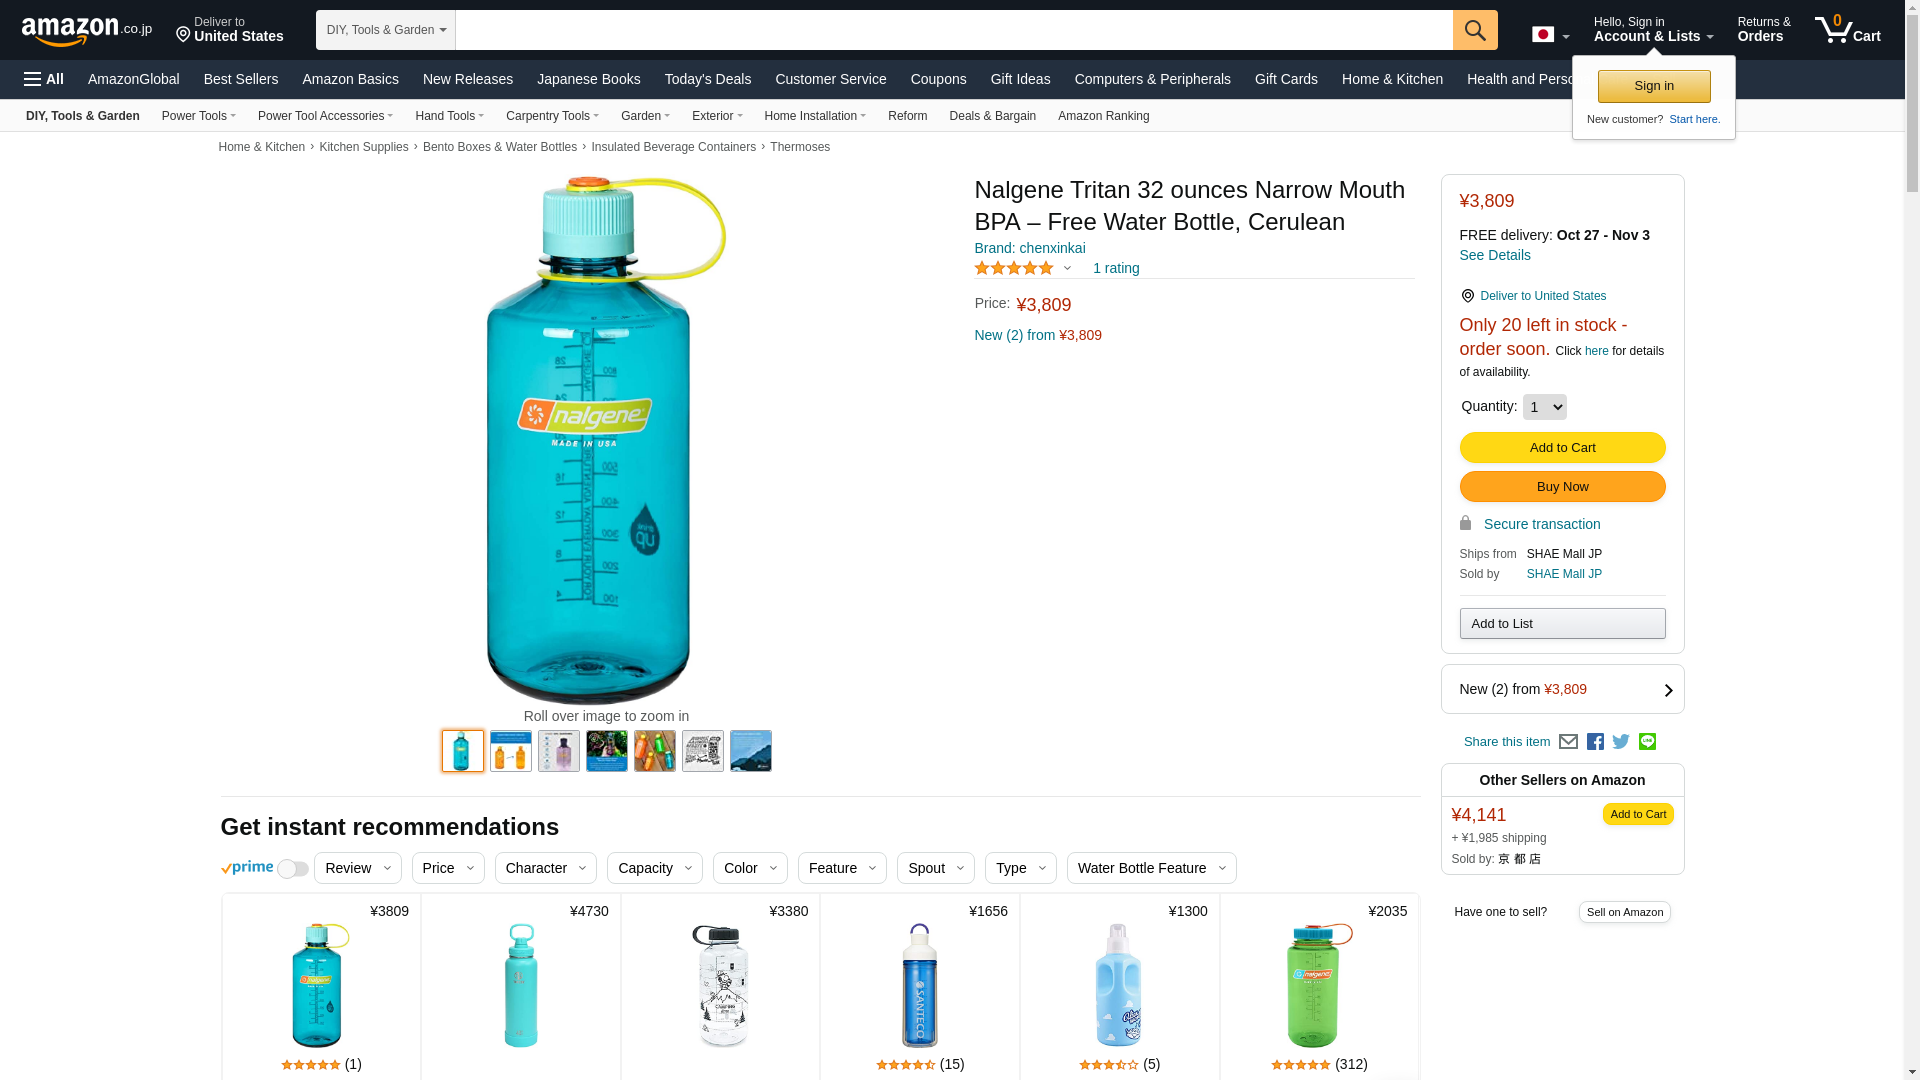Viewport: 1920px width, 1080px height.
Task: Open the Color filter dropdown
Action: point(750,868)
